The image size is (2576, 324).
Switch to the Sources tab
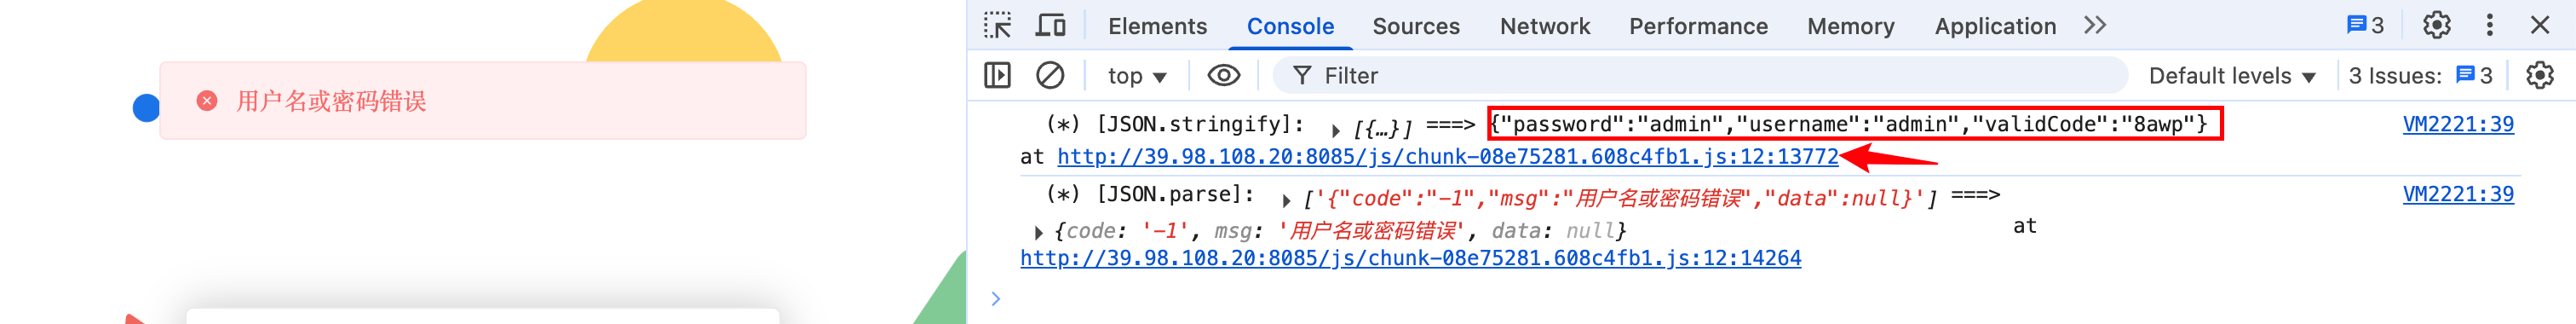1415,26
